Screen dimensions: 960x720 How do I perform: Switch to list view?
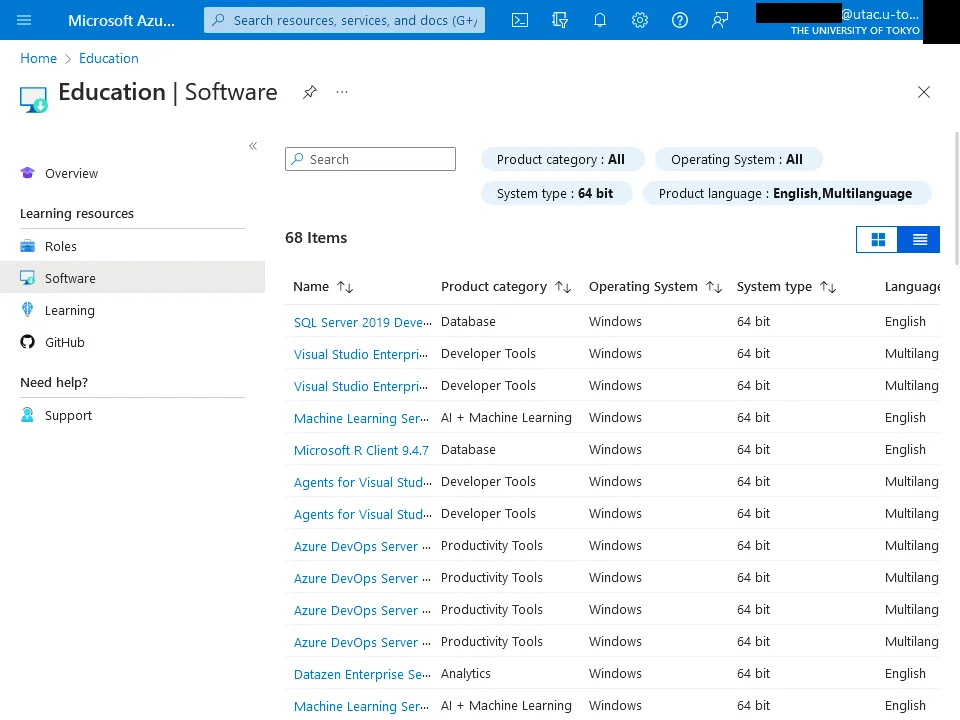pyautogui.click(x=920, y=239)
